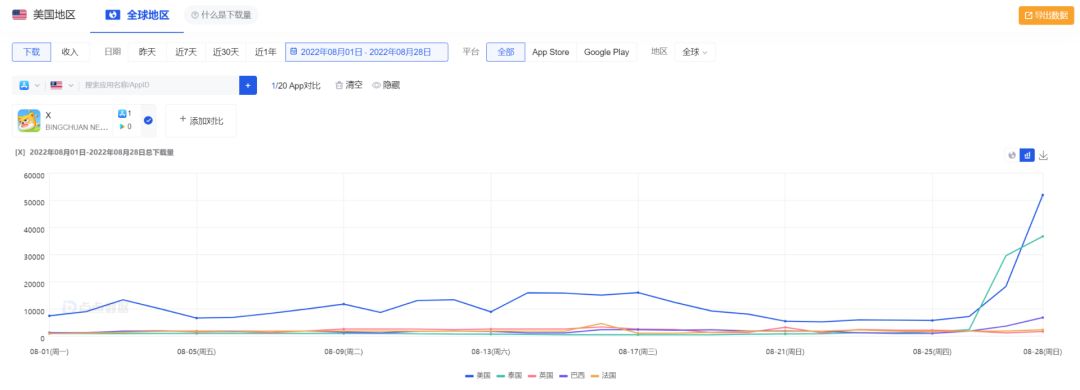Click the 08-21(周日) axis label
This screenshot has height=390, width=1080.
click(785, 351)
